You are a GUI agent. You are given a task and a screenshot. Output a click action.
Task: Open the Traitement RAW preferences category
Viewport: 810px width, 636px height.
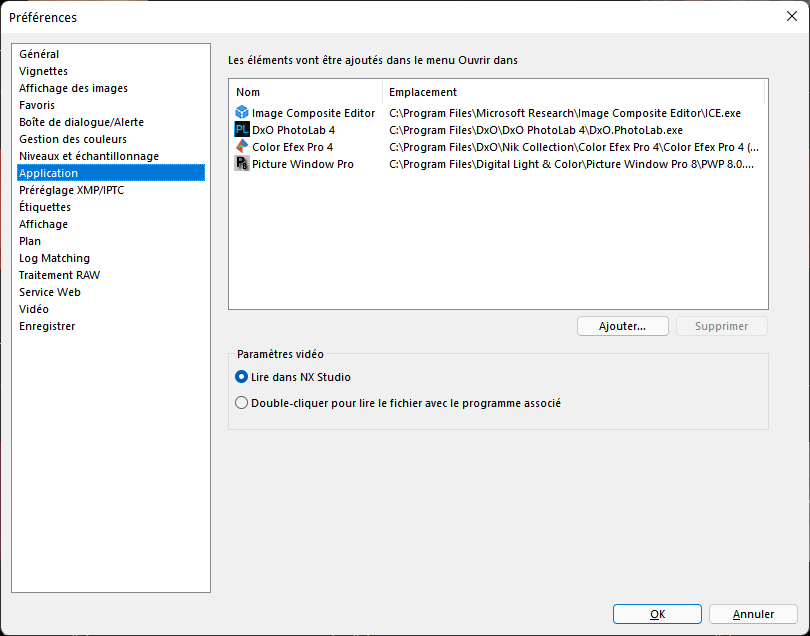click(x=59, y=275)
